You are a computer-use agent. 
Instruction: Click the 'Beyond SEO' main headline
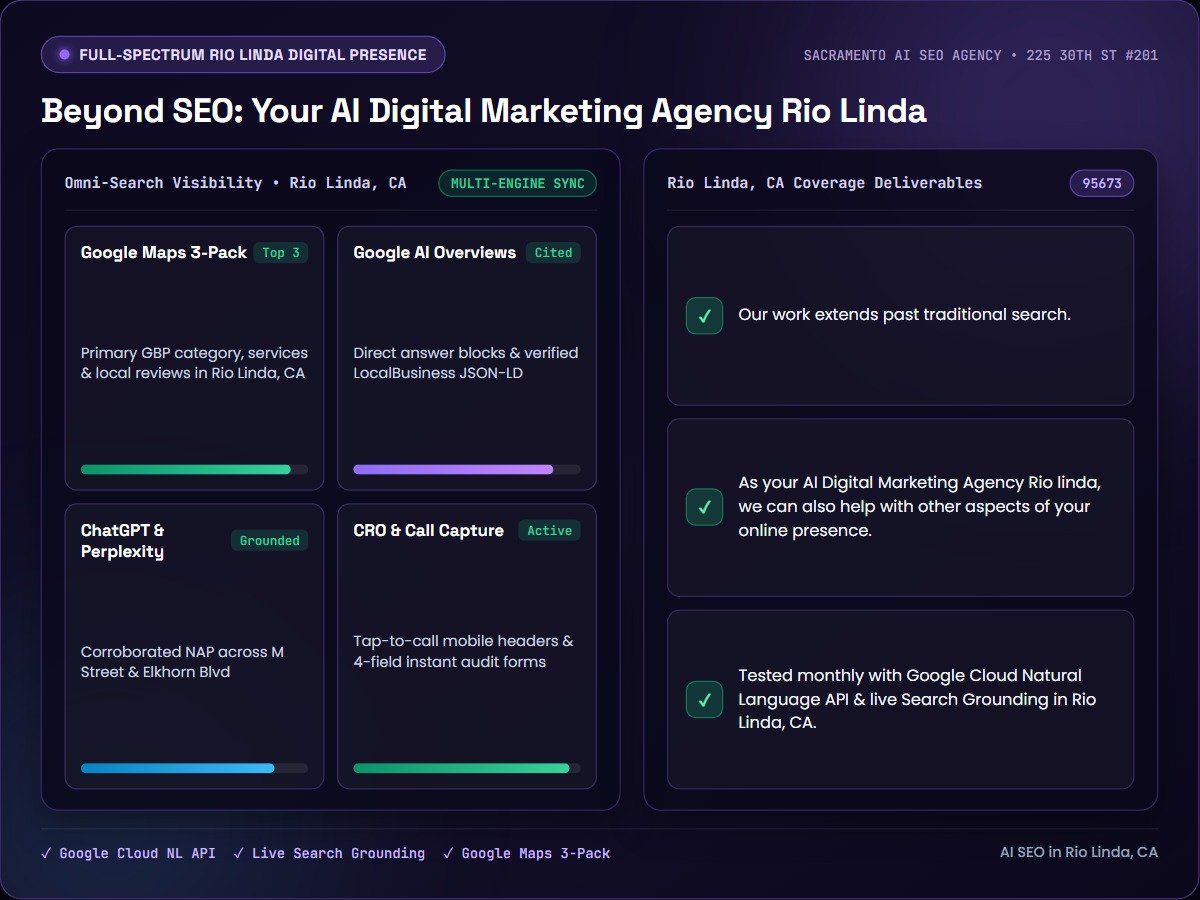click(x=484, y=111)
